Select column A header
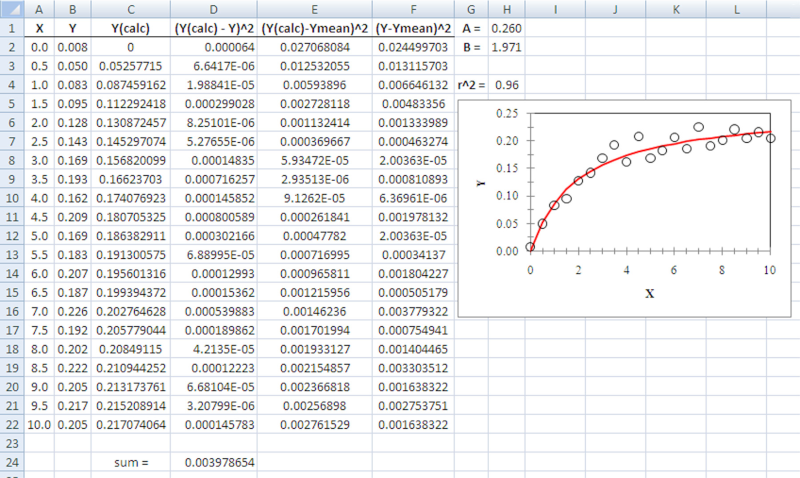Image resolution: width=800 pixels, height=478 pixels. pos(39,9)
